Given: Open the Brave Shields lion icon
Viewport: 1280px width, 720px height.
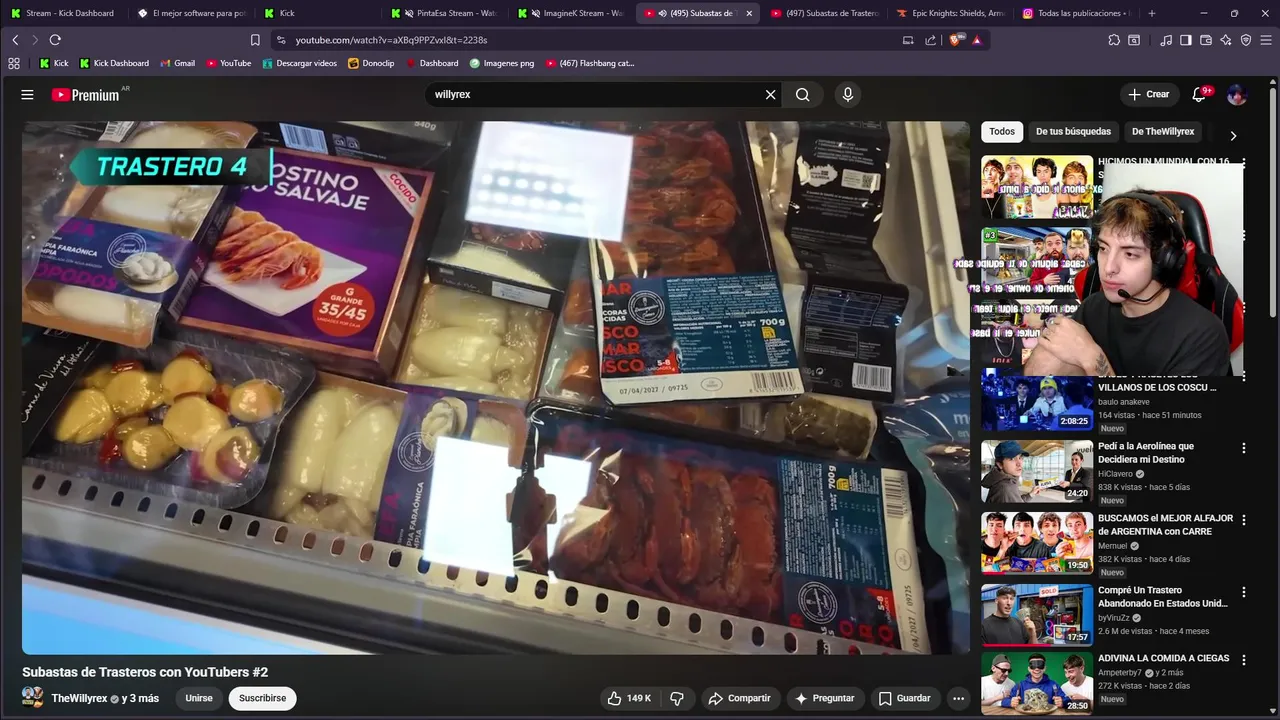Looking at the screenshot, I should [x=957, y=40].
